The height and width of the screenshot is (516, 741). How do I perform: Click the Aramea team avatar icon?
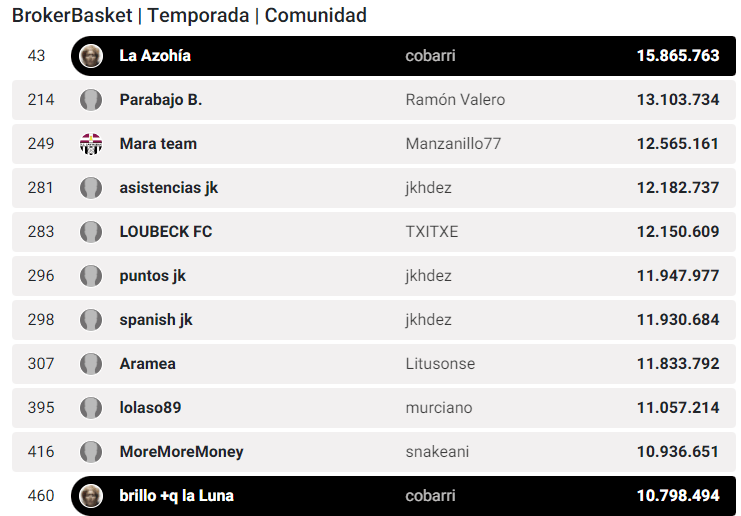(x=91, y=364)
